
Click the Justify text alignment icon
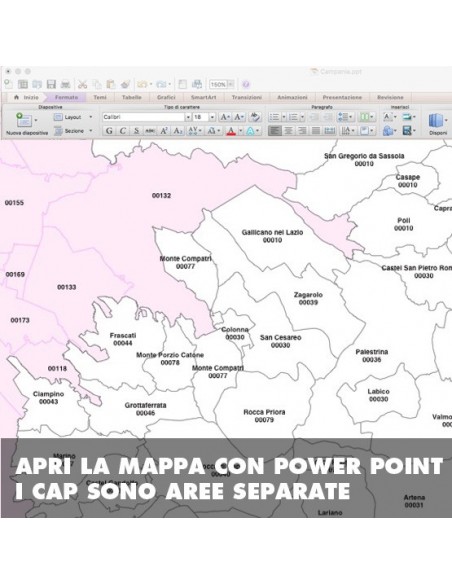tap(316, 131)
